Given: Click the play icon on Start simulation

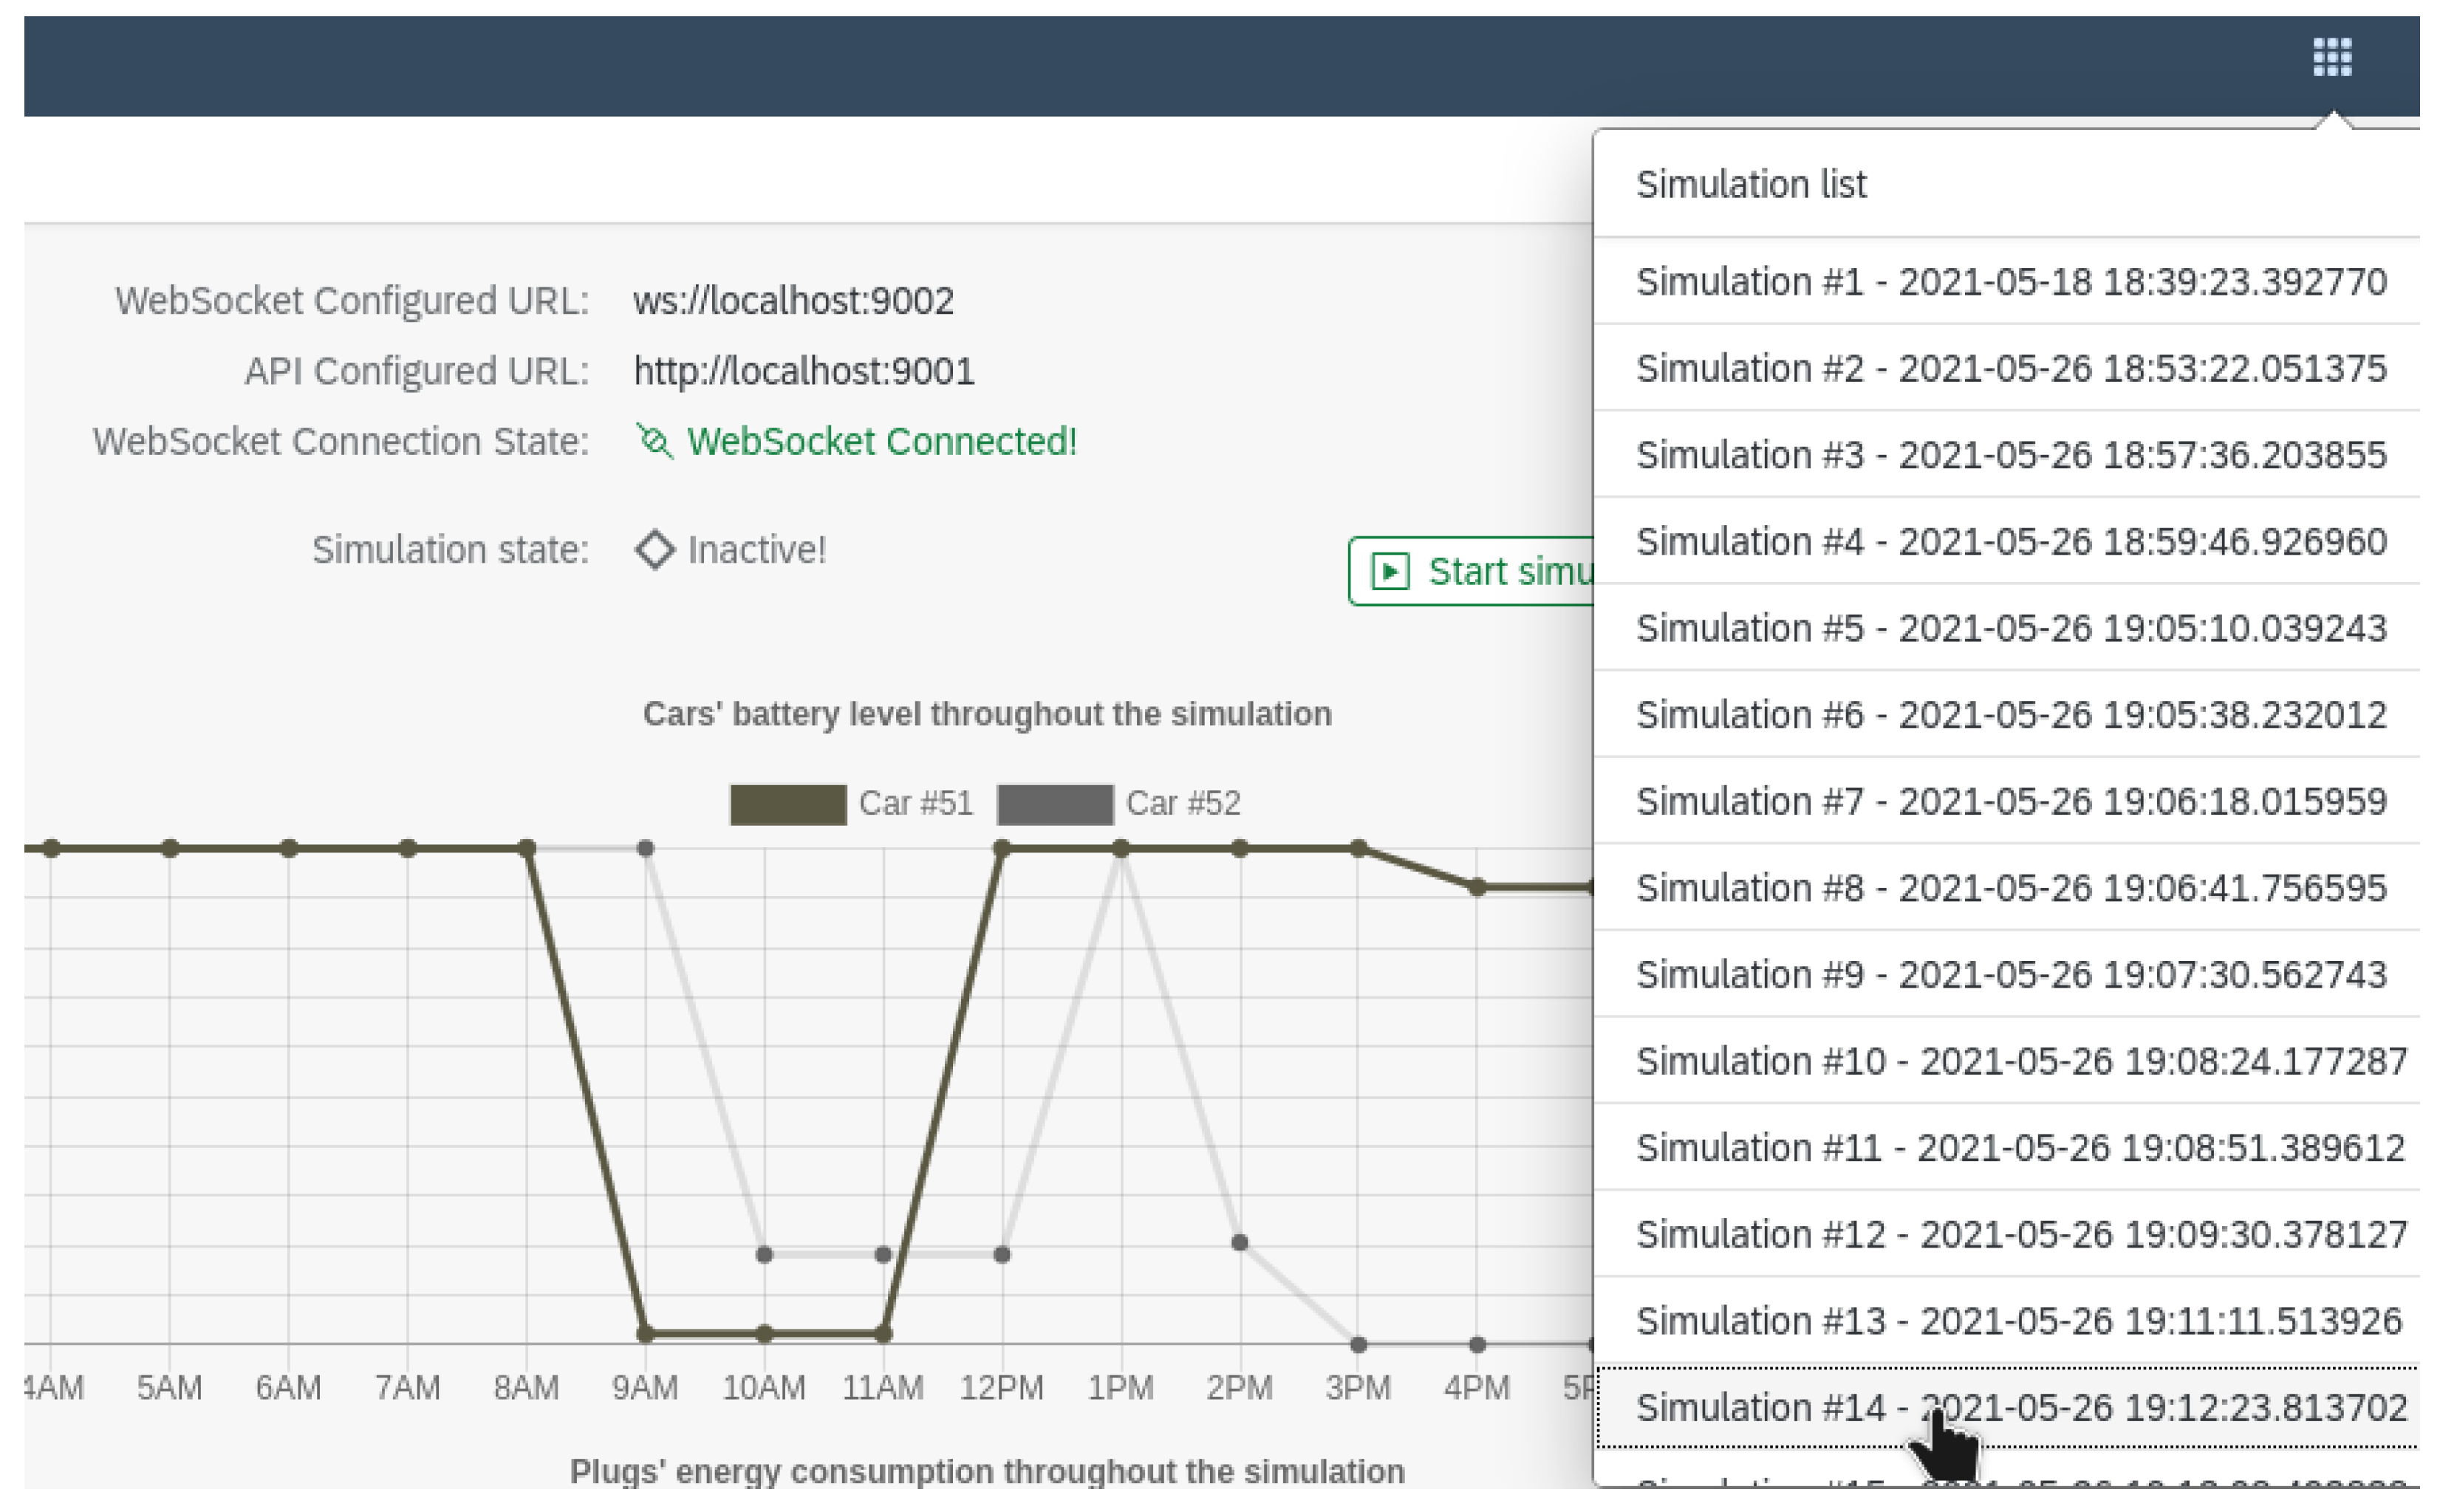Looking at the screenshot, I should pyautogui.click(x=1390, y=571).
